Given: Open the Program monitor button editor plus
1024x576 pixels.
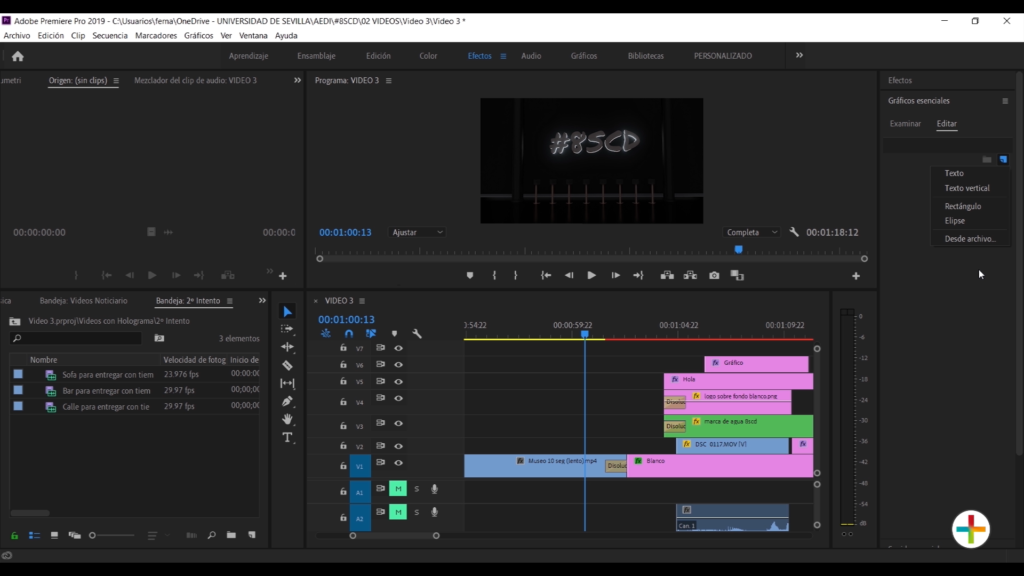Looking at the screenshot, I should (856, 276).
